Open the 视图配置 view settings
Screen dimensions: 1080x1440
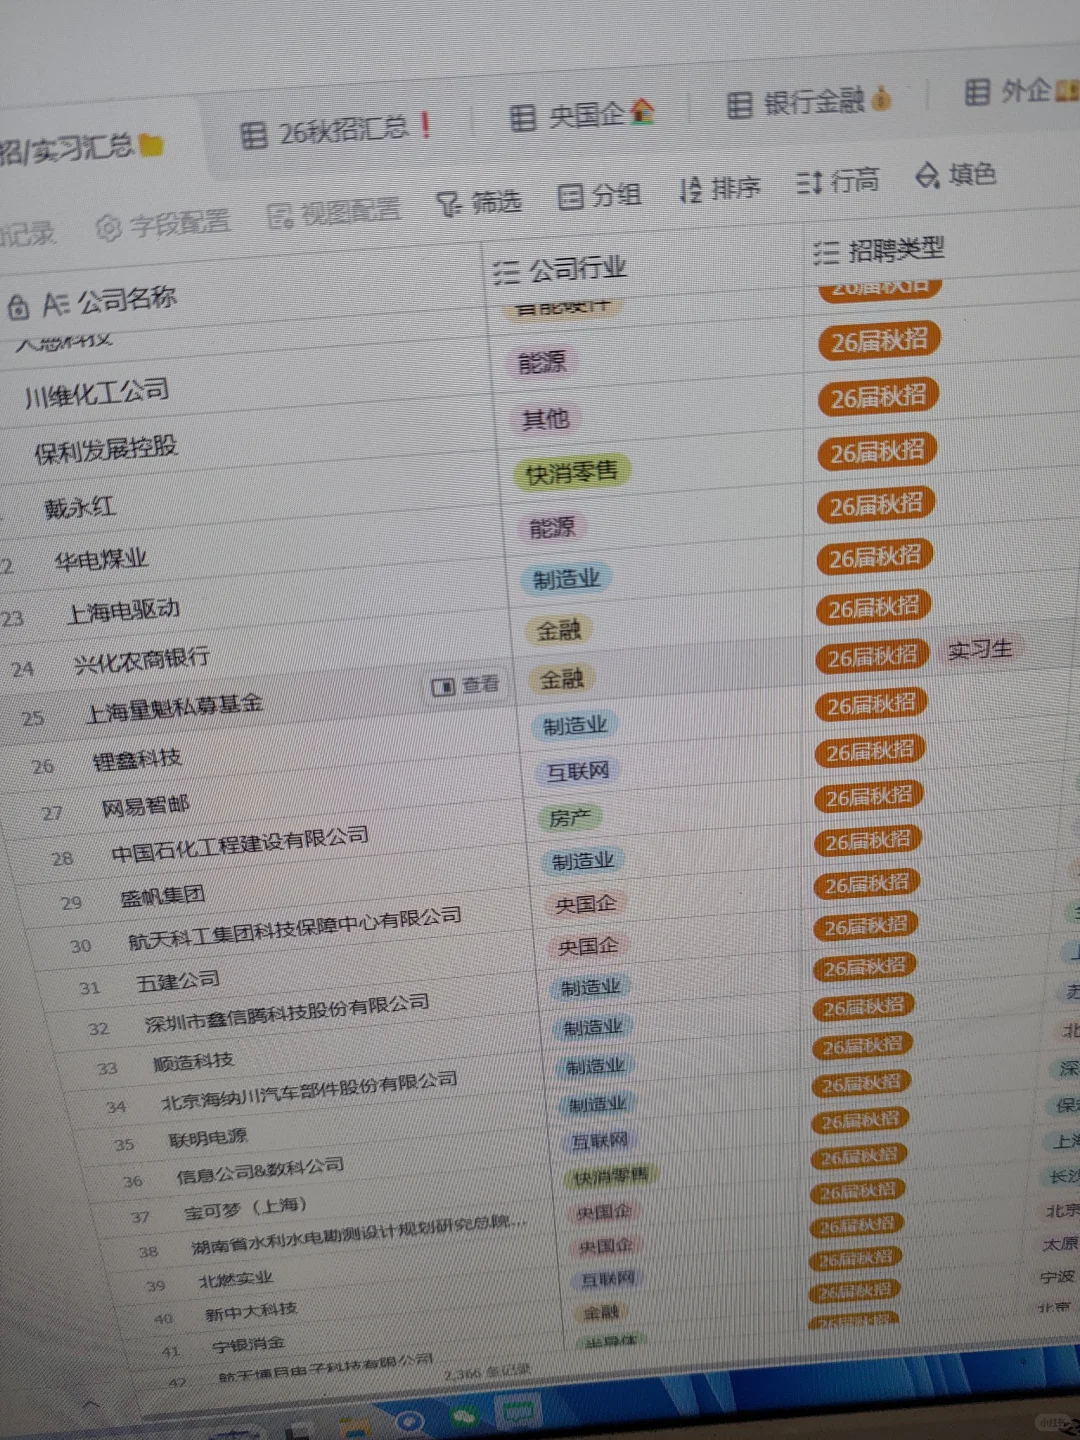click(335, 212)
